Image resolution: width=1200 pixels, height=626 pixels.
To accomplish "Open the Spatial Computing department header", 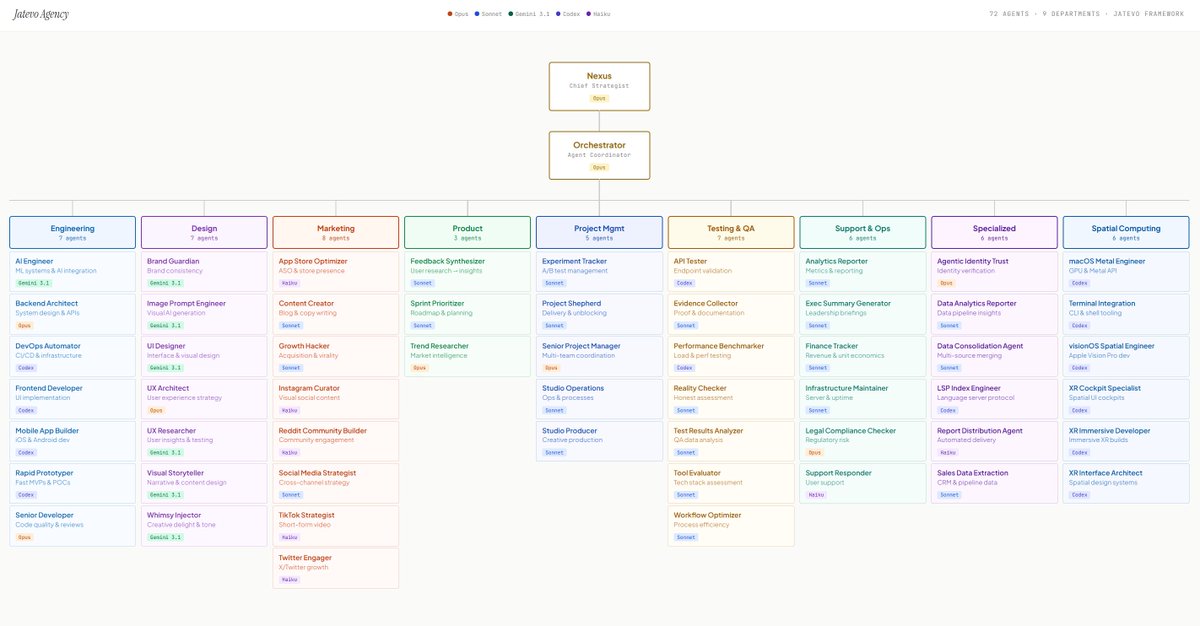I will 1126,232.
